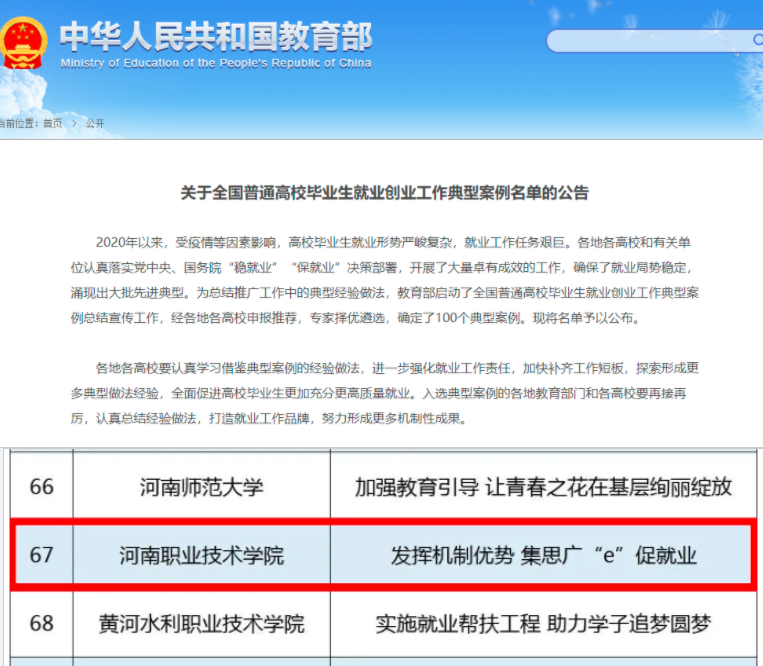Select cell 河南师范大学
The height and width of the screenshot is (666, 763).
click(x=201, y=486)
